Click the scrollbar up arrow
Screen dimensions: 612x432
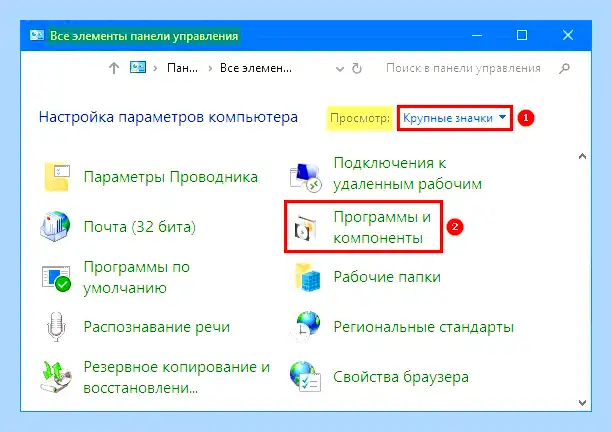click(582, 156)
